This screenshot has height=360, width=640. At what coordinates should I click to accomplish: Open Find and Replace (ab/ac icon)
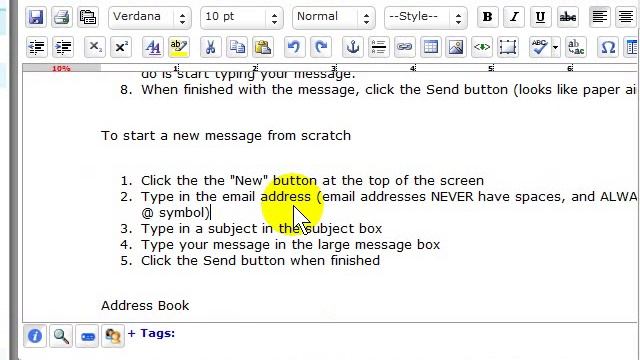tap(576, 47)
